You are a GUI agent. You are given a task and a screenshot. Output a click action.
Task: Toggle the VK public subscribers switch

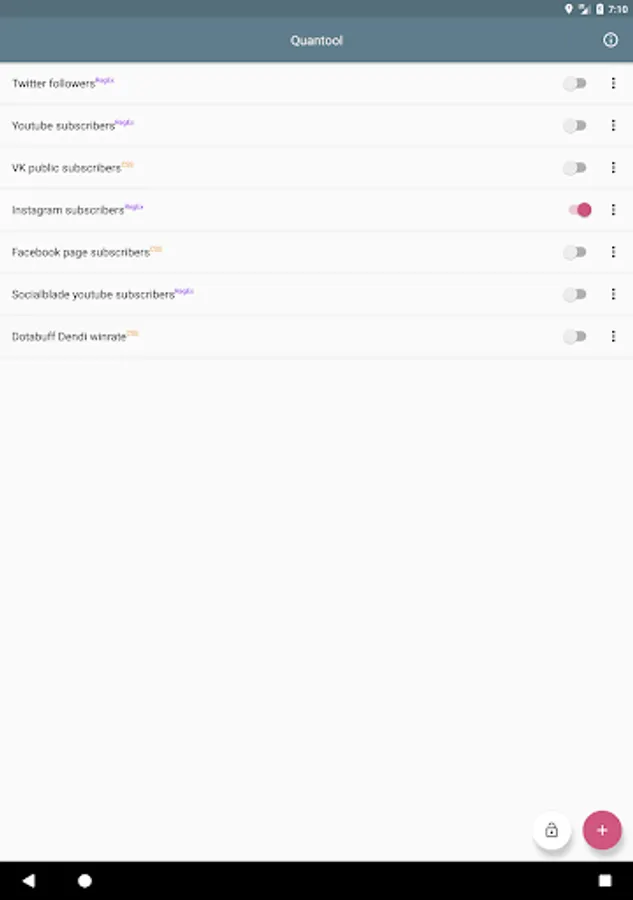point(575,168)
